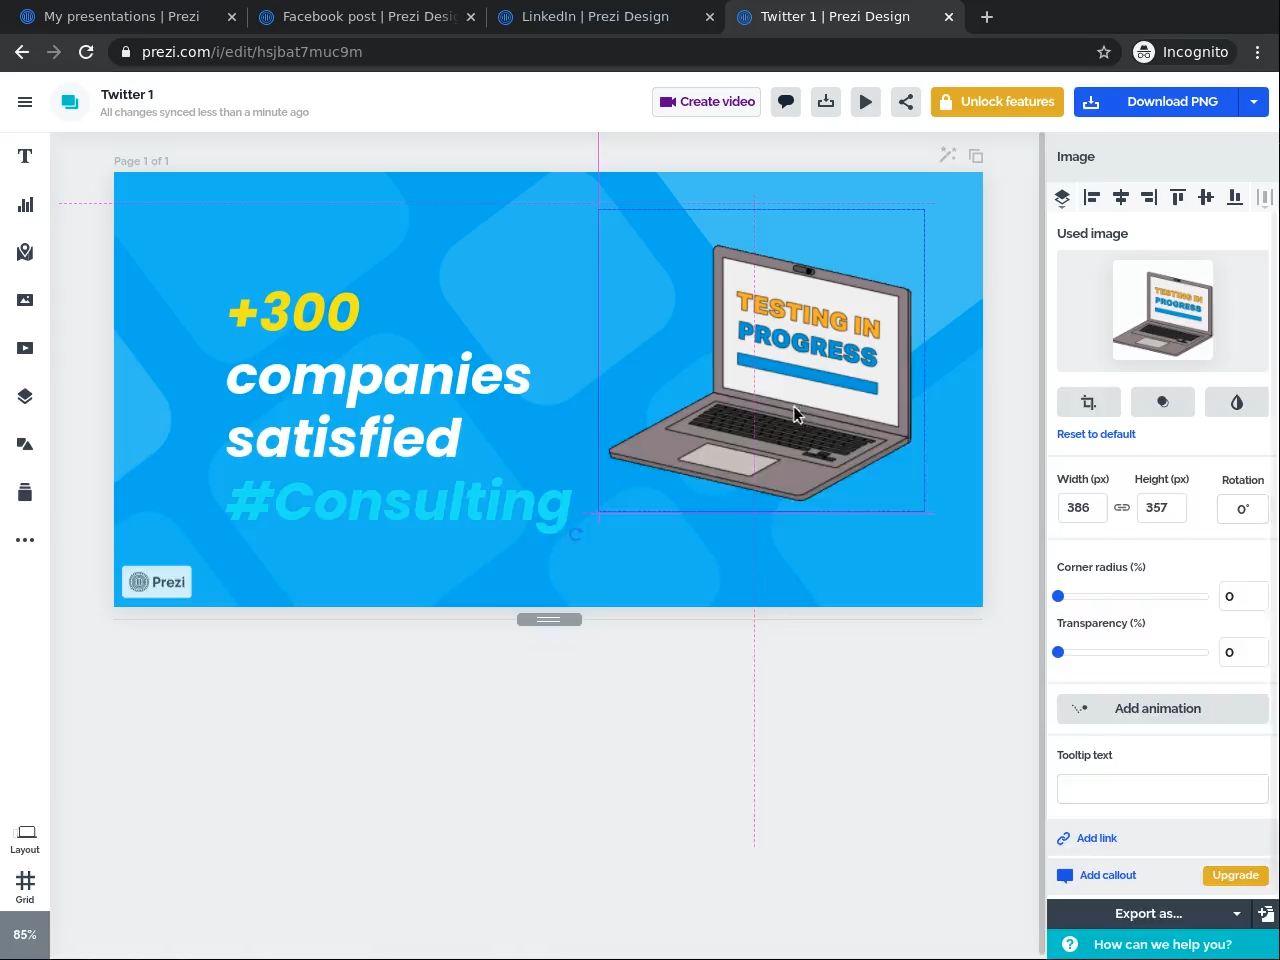Open the layer order arrange dropdown

[1062, 198]
